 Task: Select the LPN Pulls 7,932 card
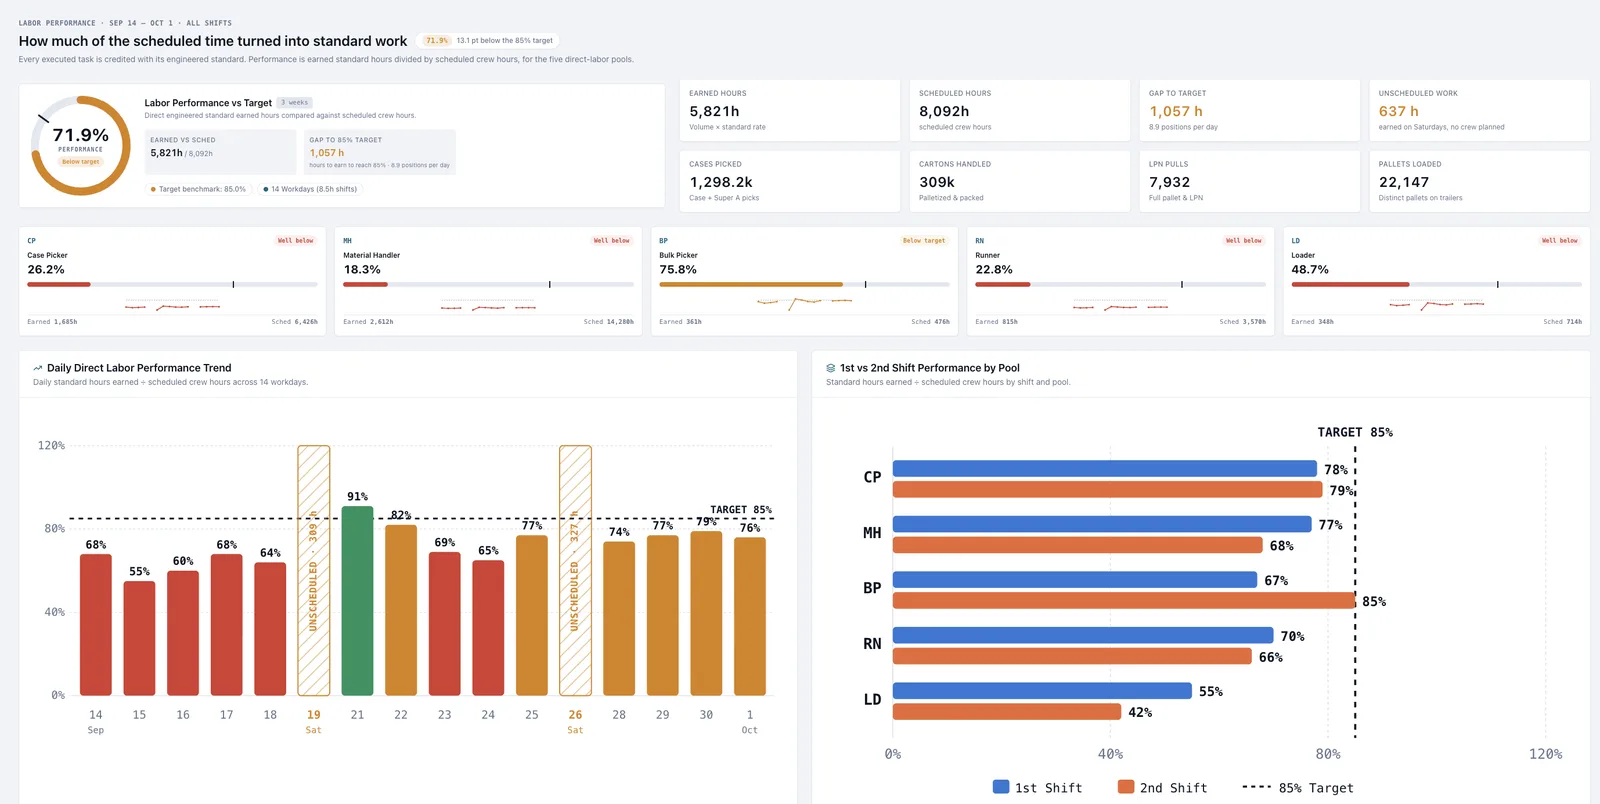pyautogui.click(x=1250, y=181)
